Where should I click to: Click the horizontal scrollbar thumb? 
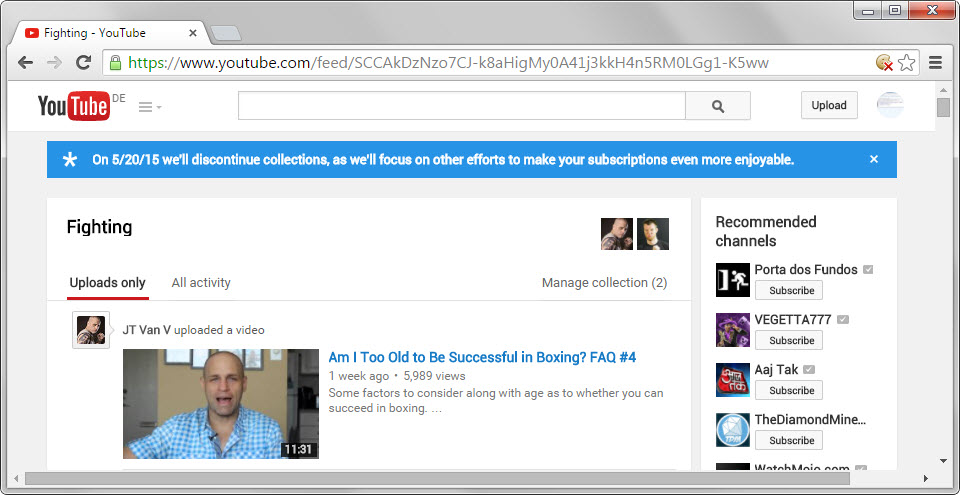(x=437, y=478)
